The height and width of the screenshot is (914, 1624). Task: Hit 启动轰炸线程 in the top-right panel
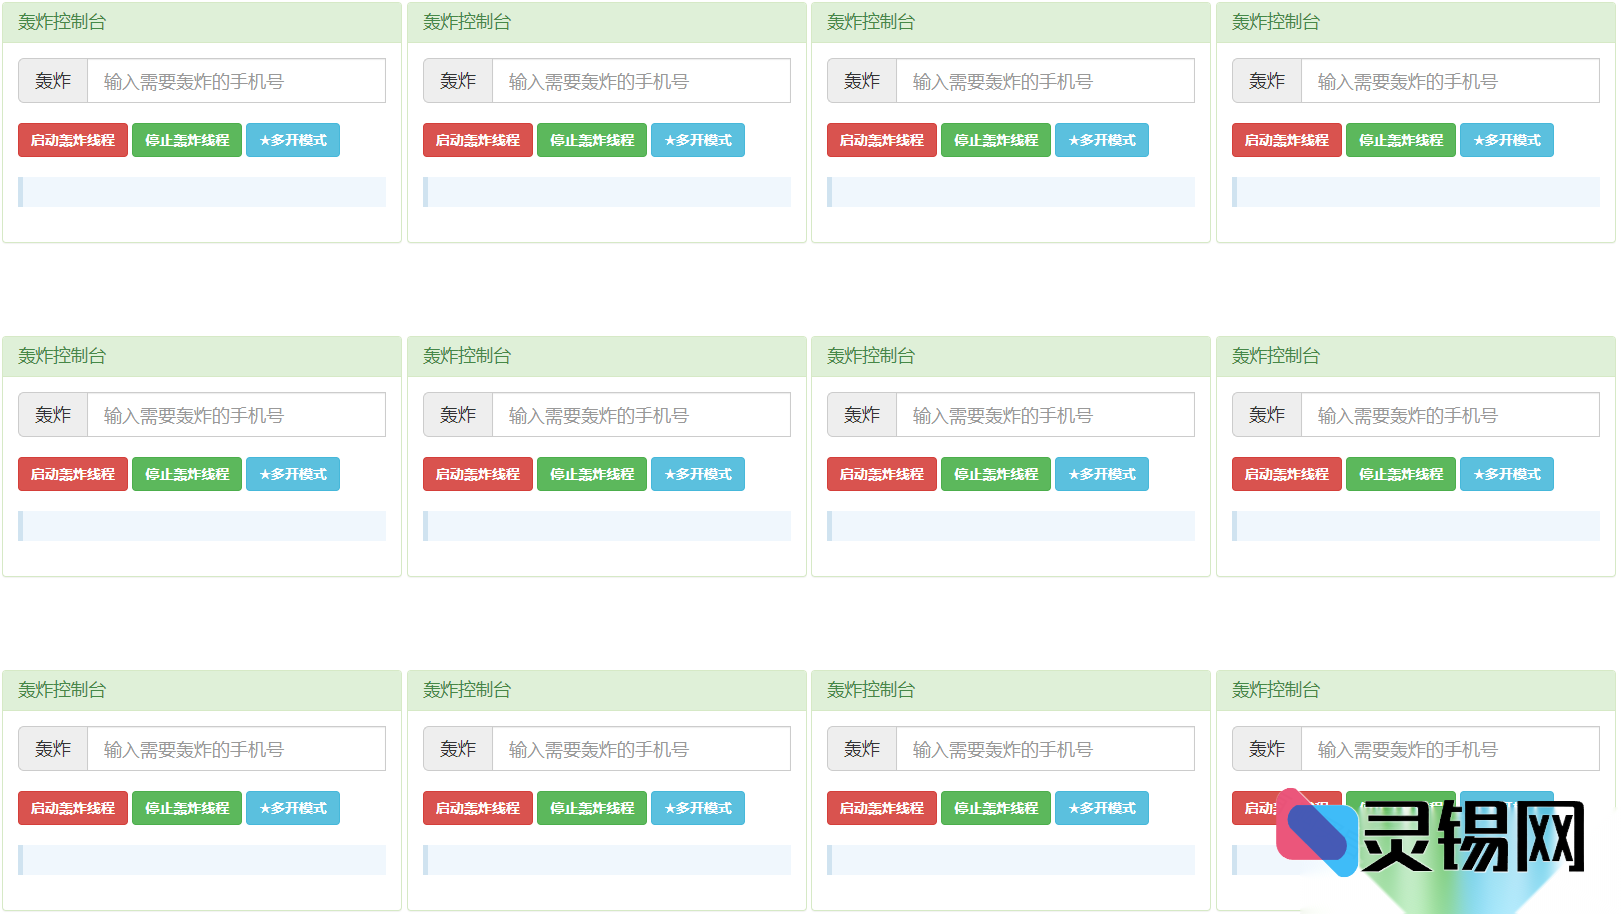tap(1286, 140)
